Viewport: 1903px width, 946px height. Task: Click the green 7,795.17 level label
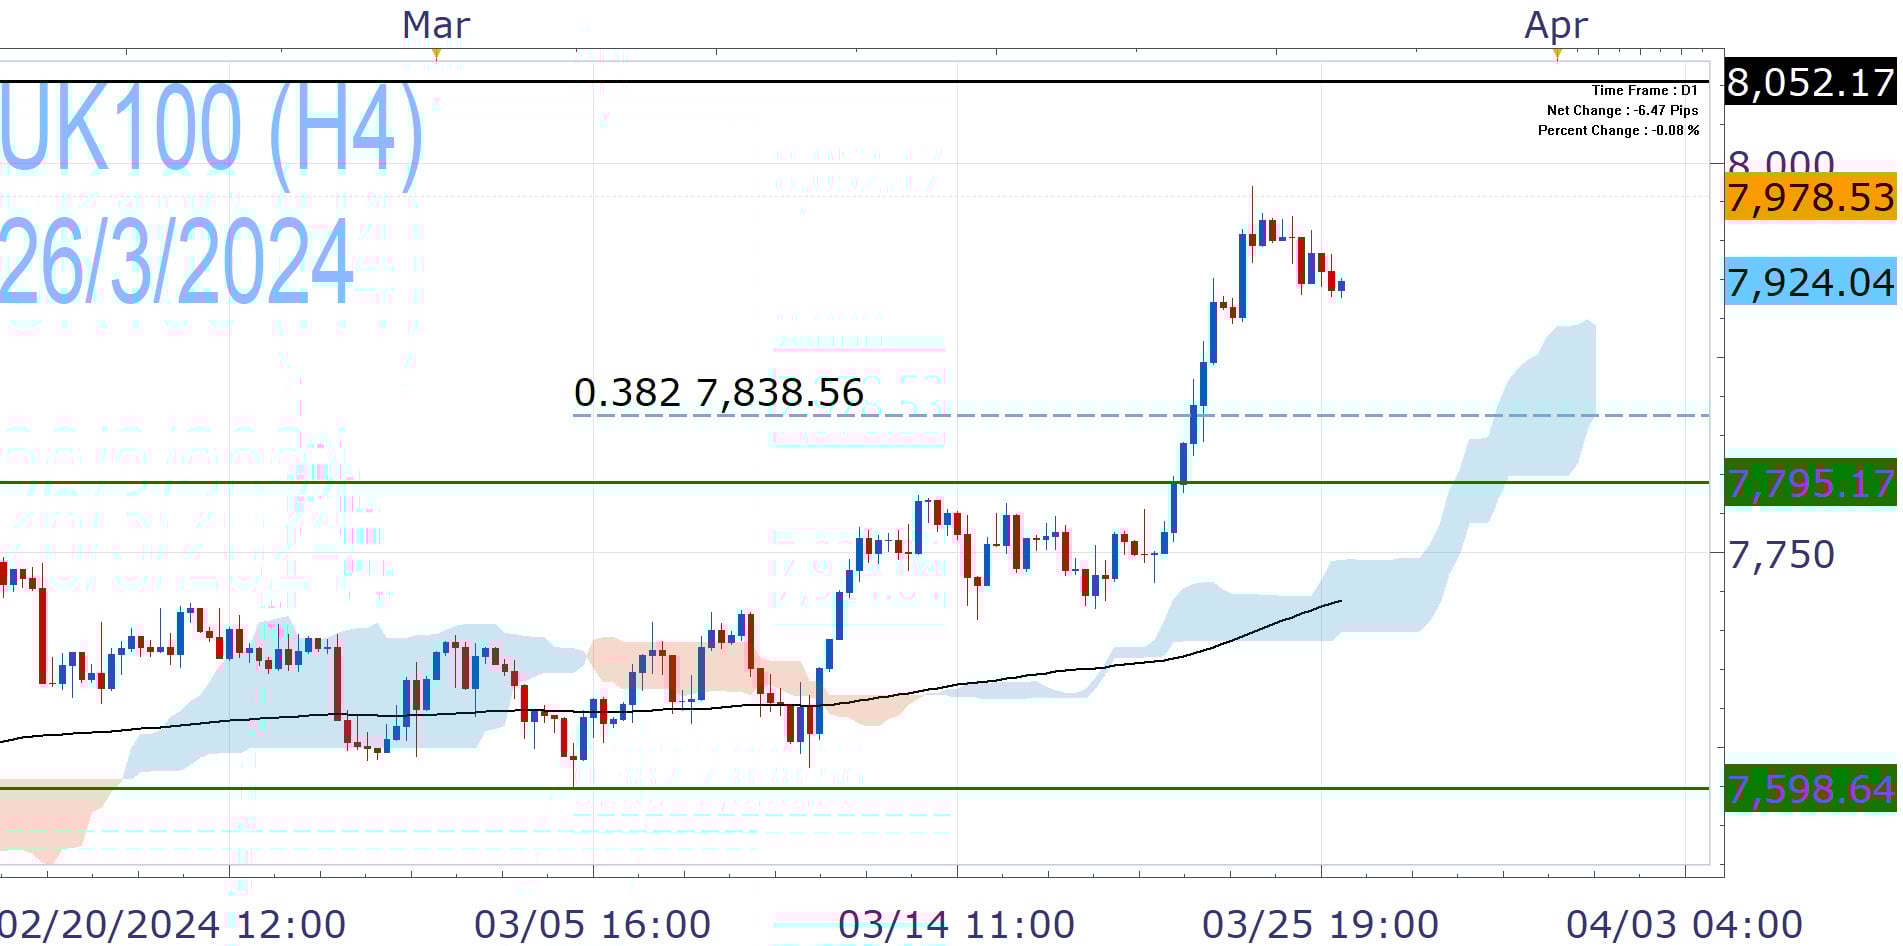tap(1809, 484)
